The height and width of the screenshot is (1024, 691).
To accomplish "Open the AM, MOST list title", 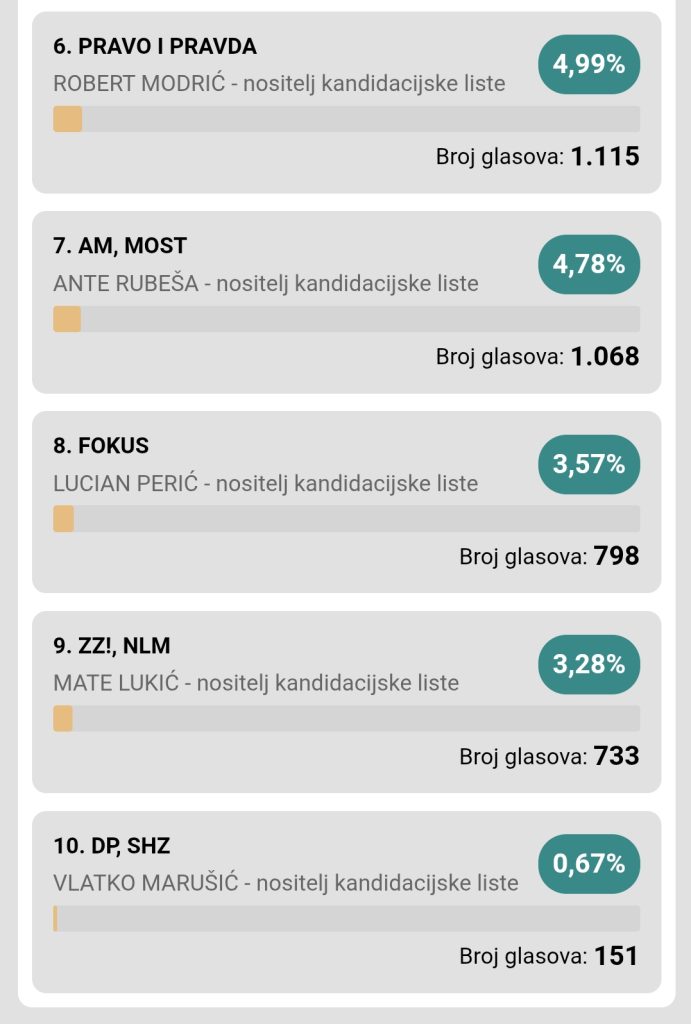I will pos(120,246).
